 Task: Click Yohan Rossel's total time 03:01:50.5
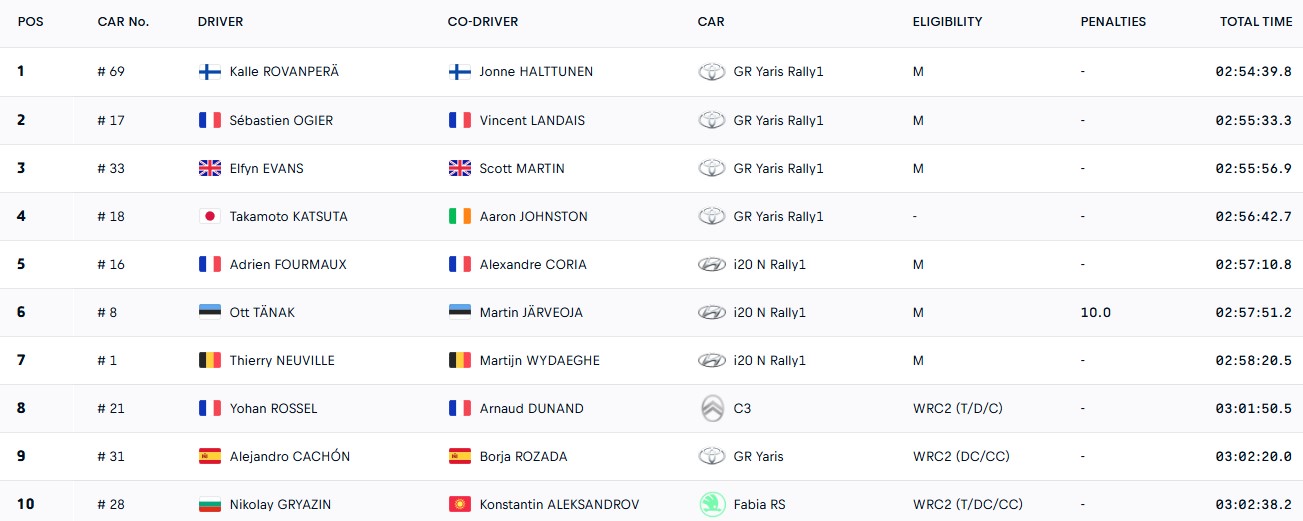(1254, 408)
